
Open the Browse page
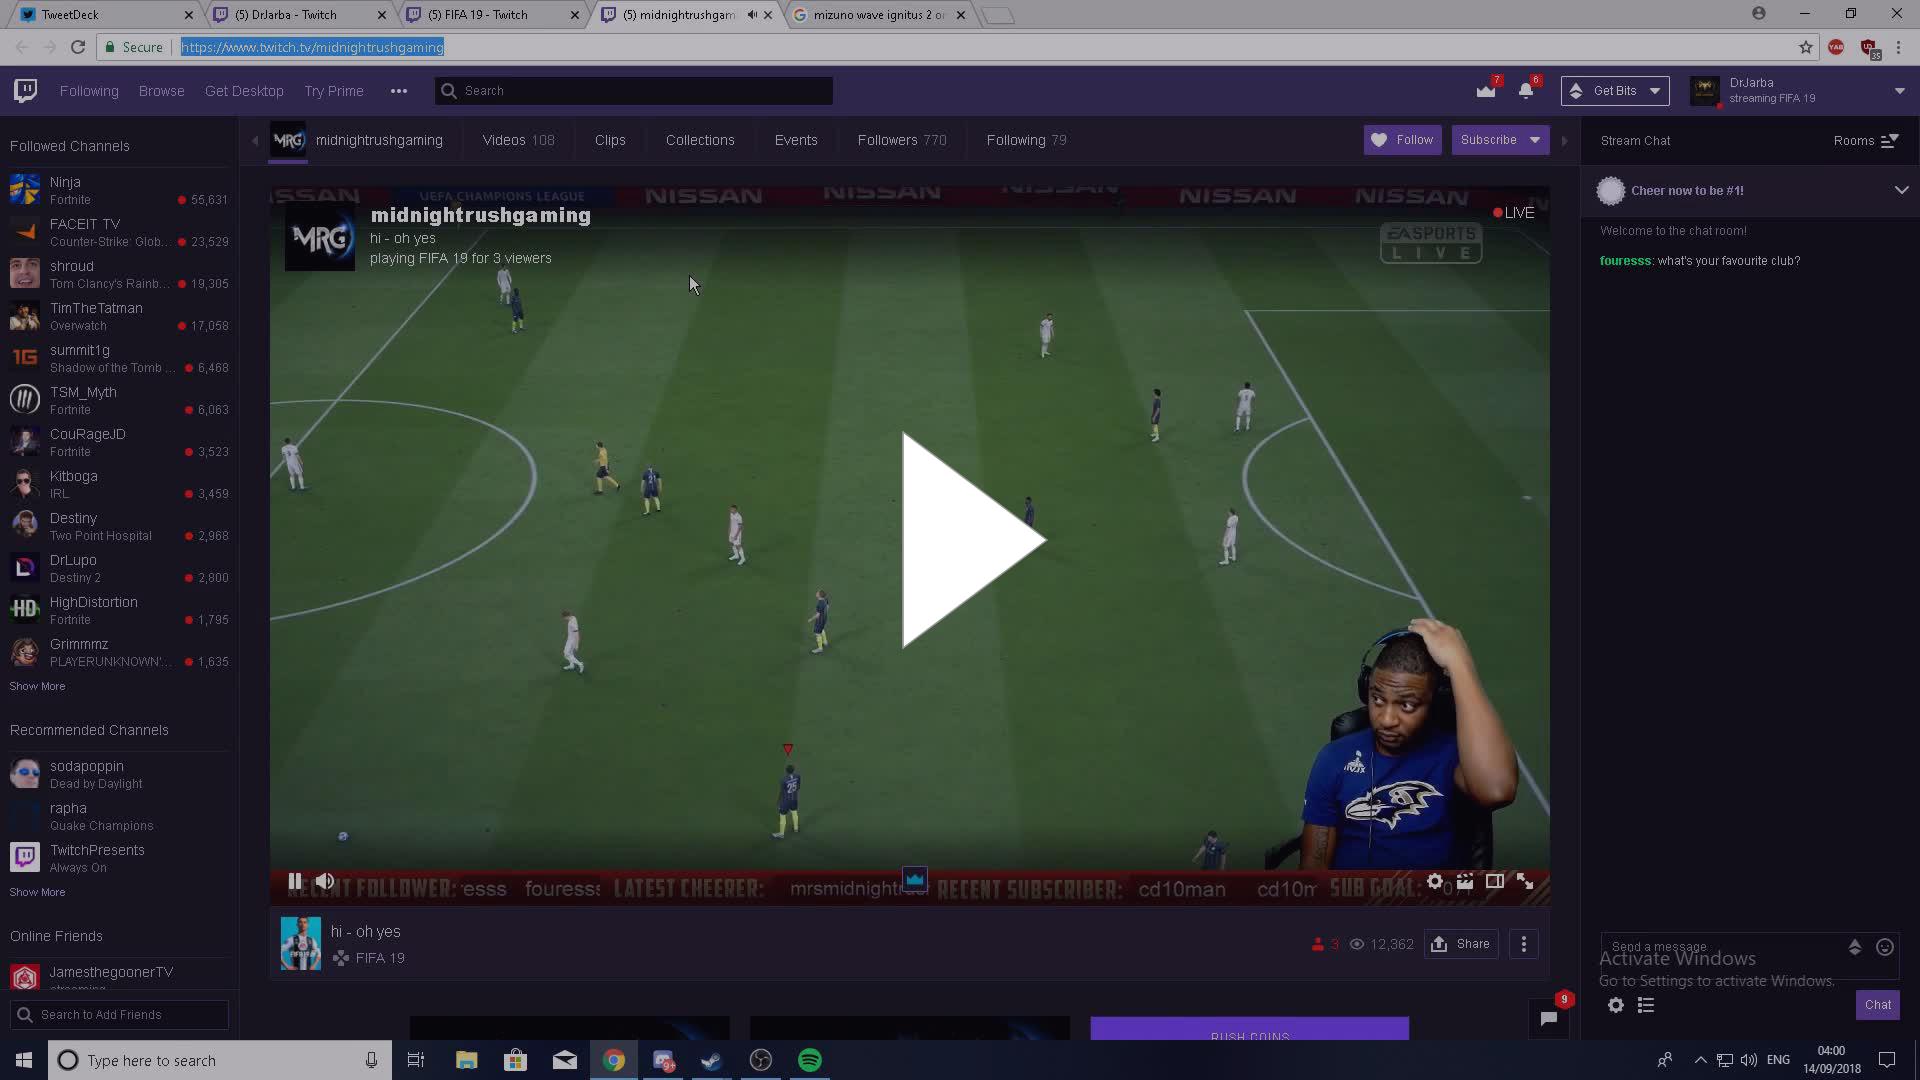tap(161, 91)
